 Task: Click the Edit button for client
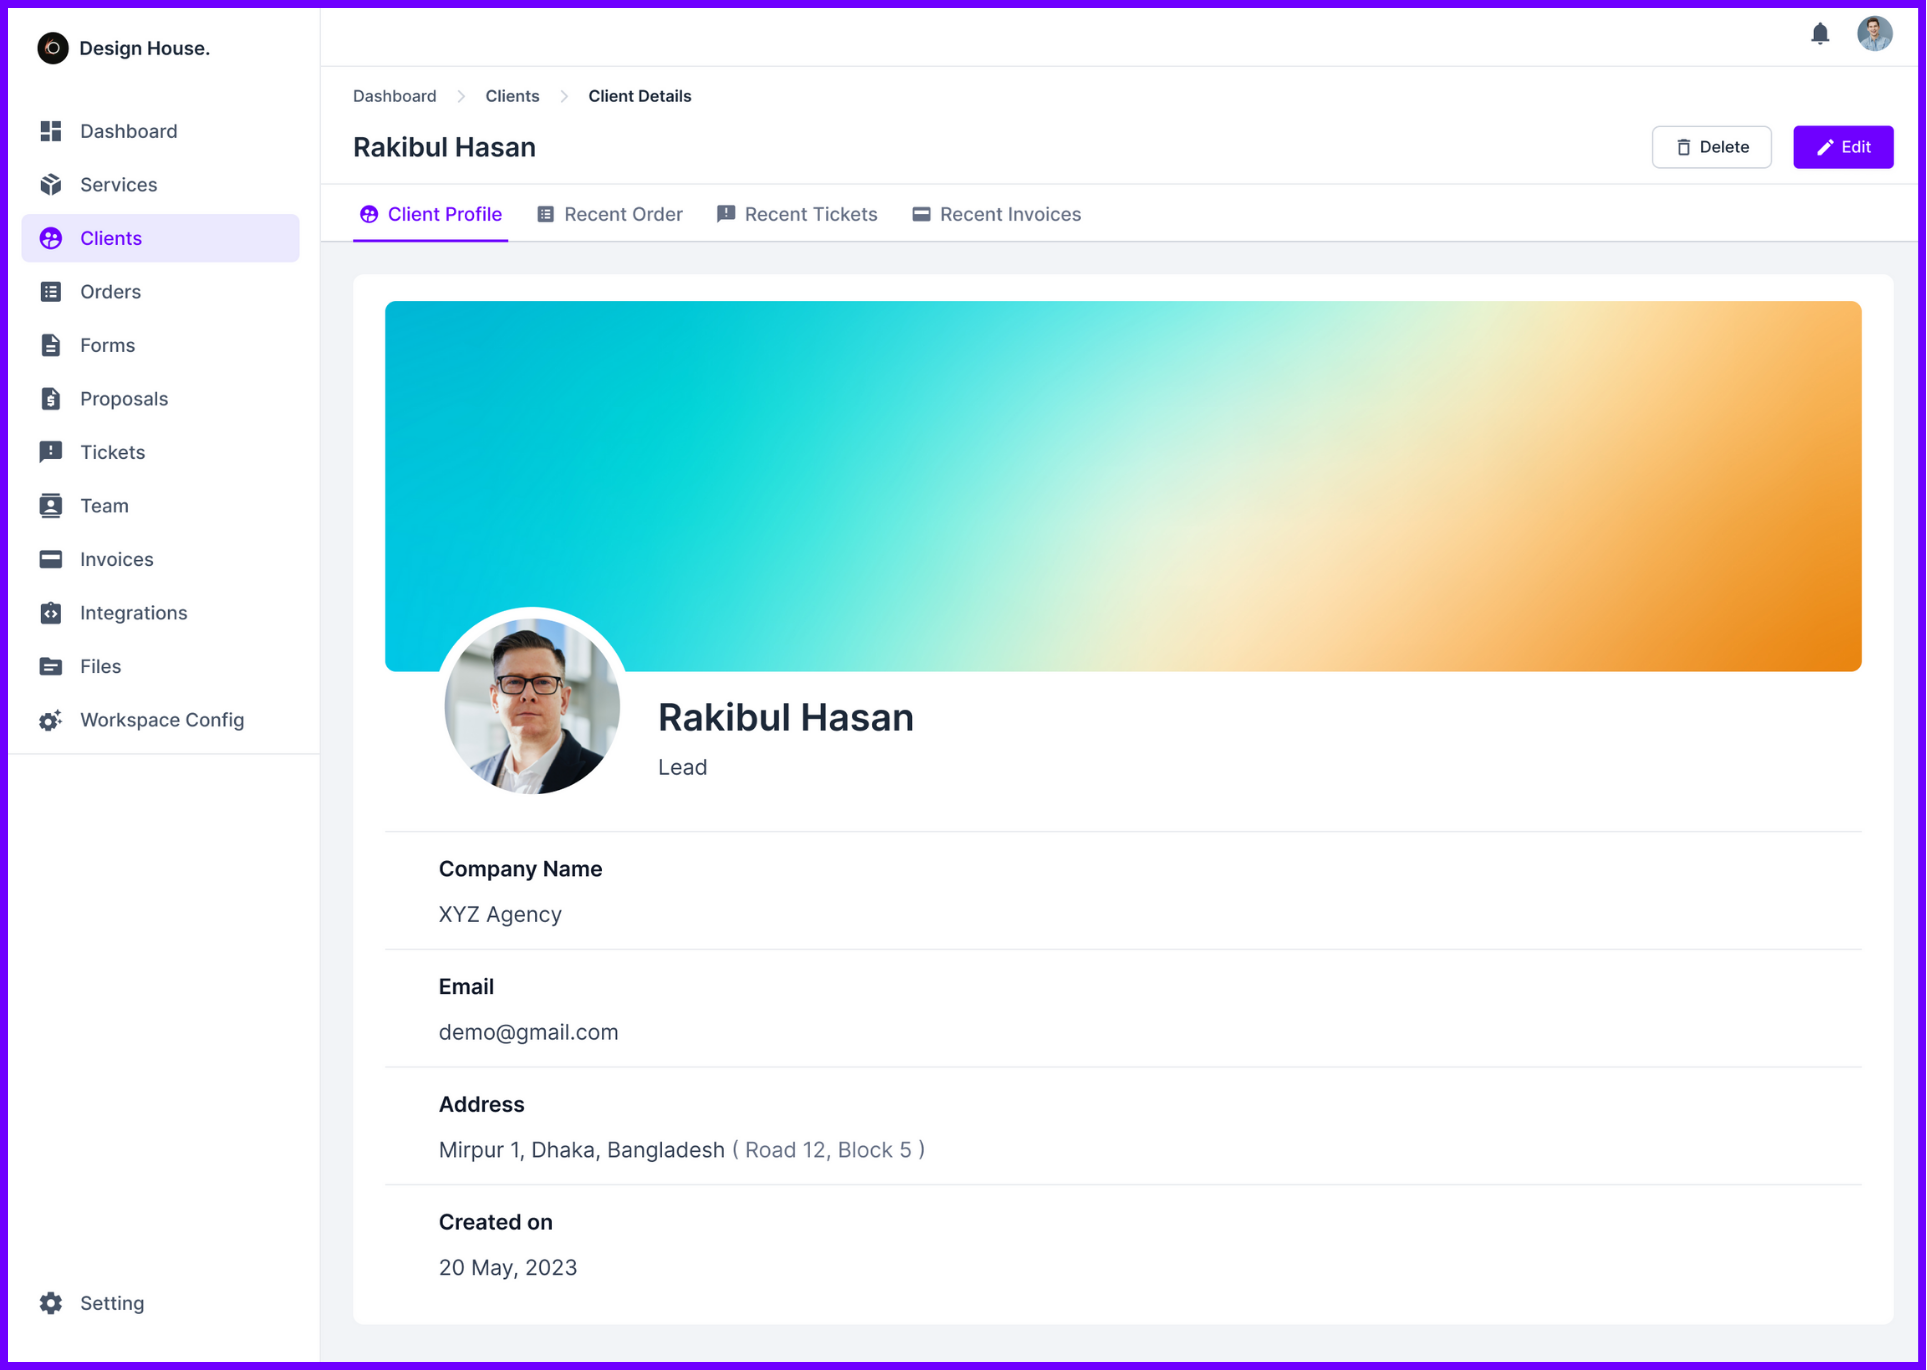click(x=1843, y=145)
